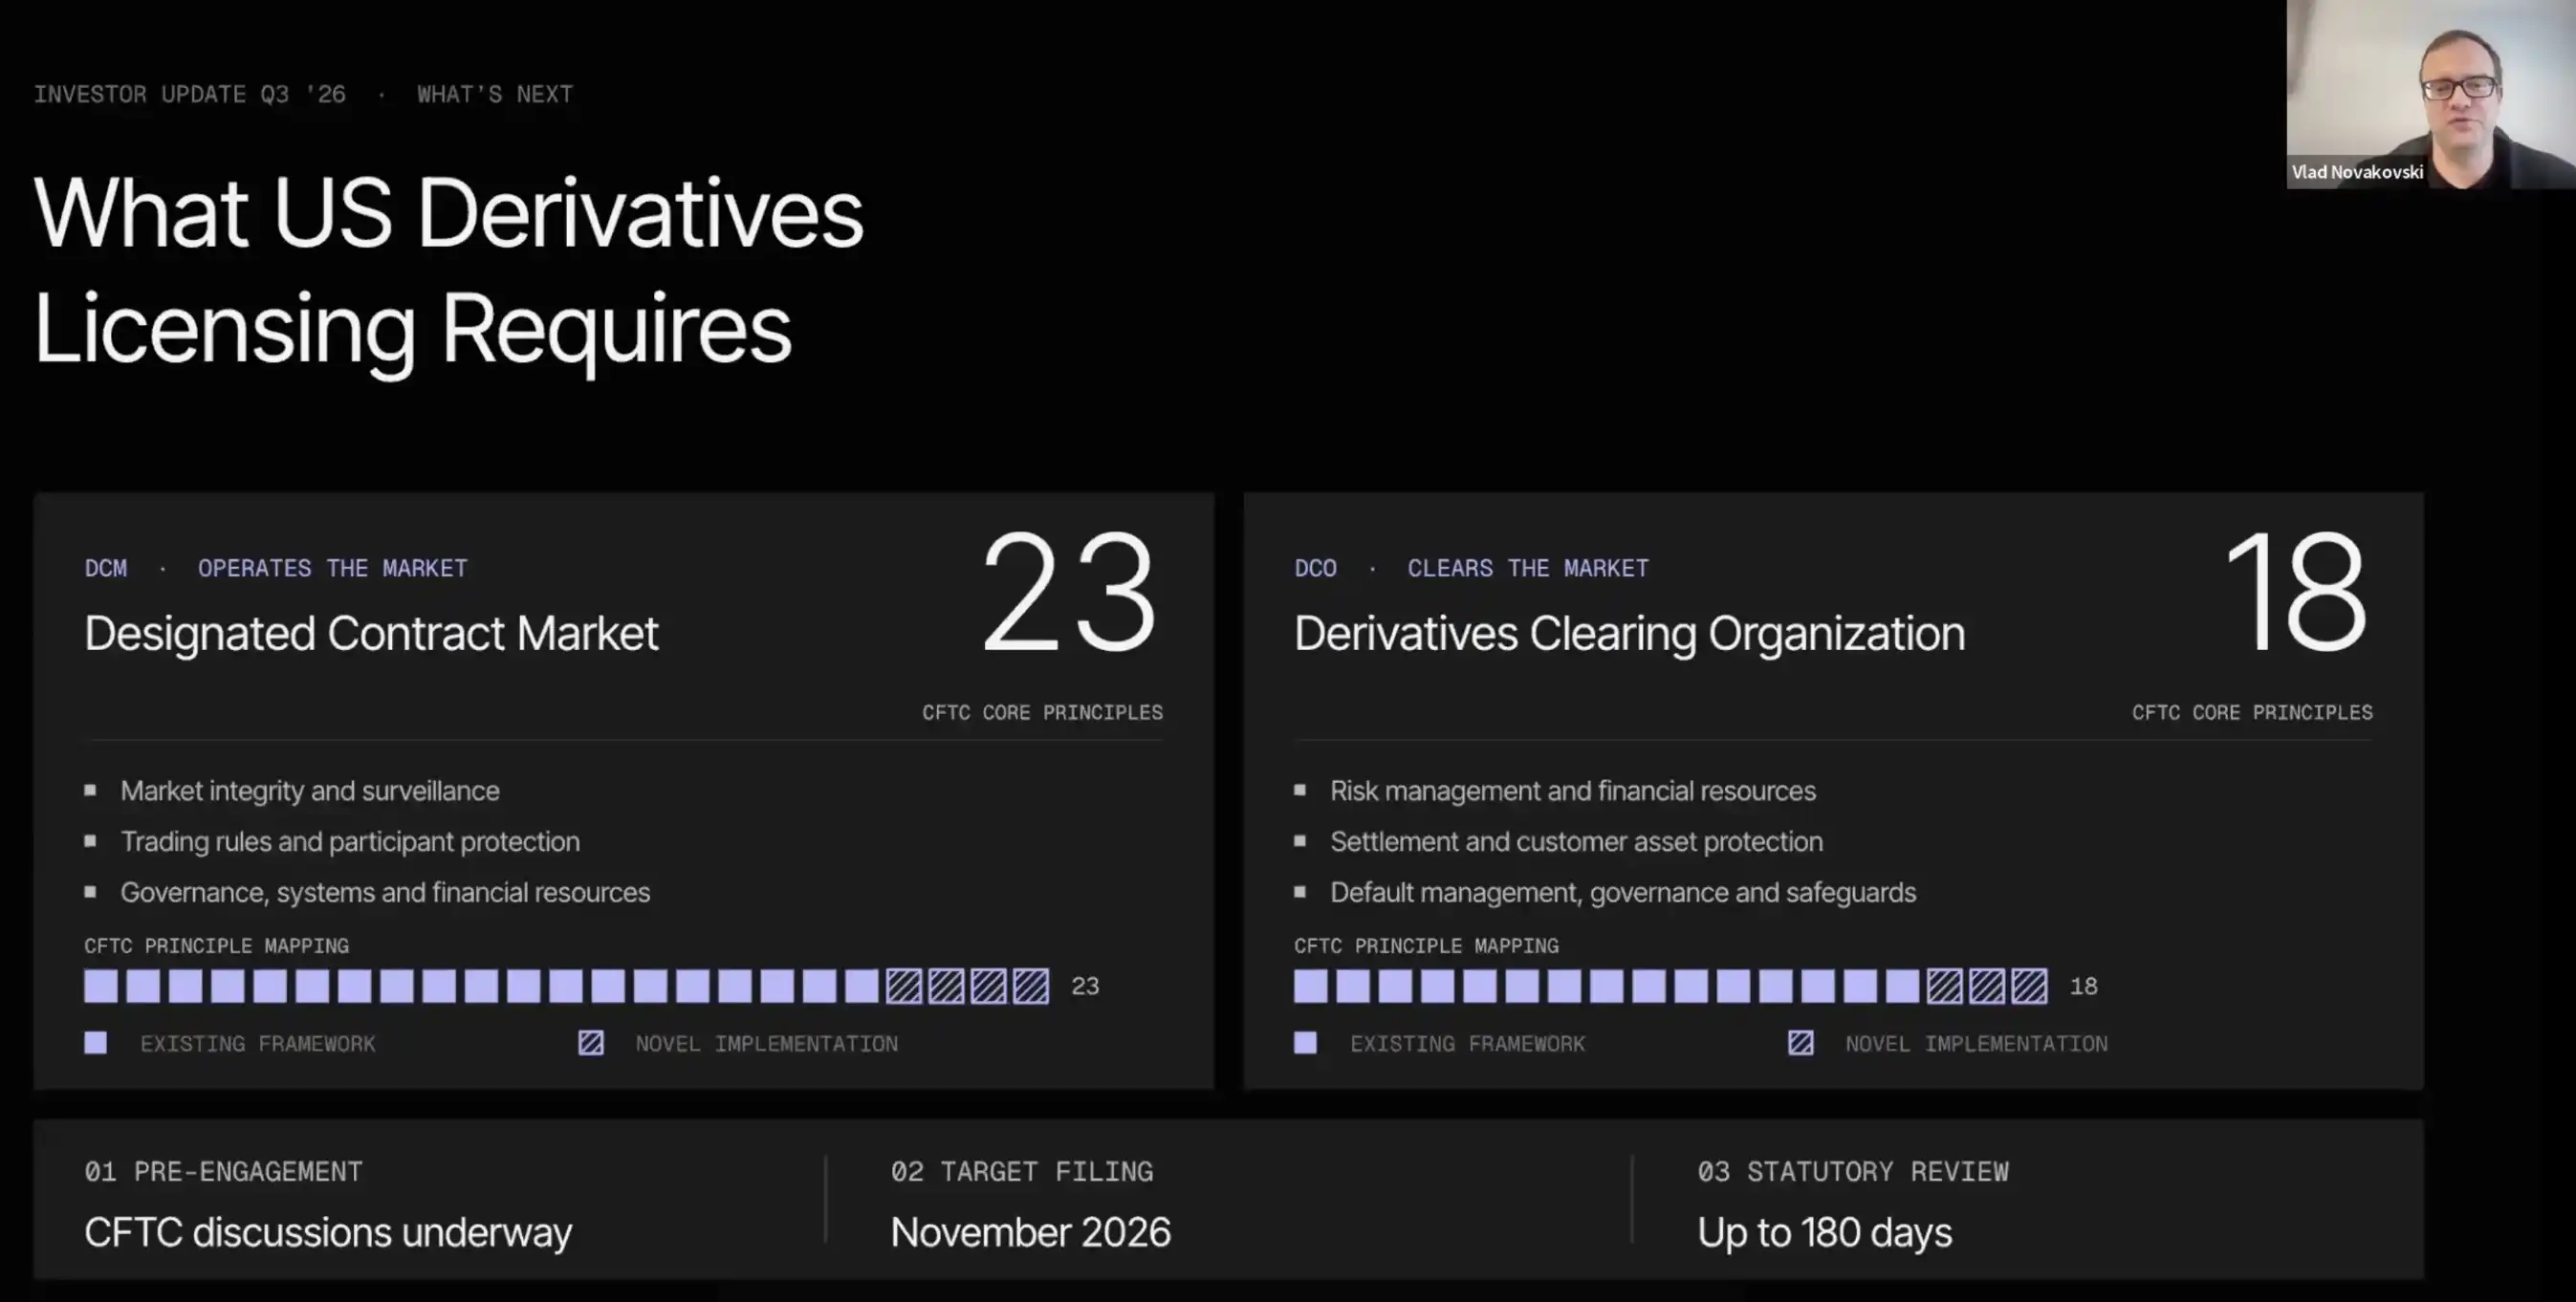Click '02 TARGET FILING' step label
This screenshot has width=2576, height=1302.
[x=1022, y=1171]
